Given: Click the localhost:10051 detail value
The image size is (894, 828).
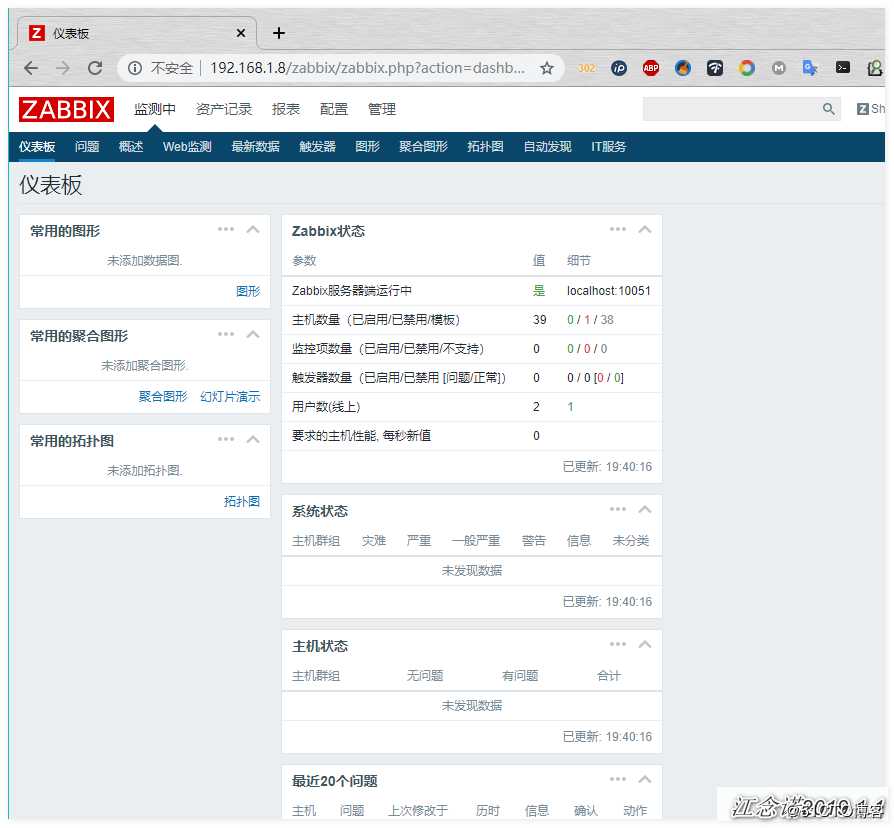Looking at the screenshot, I should 608,291.
